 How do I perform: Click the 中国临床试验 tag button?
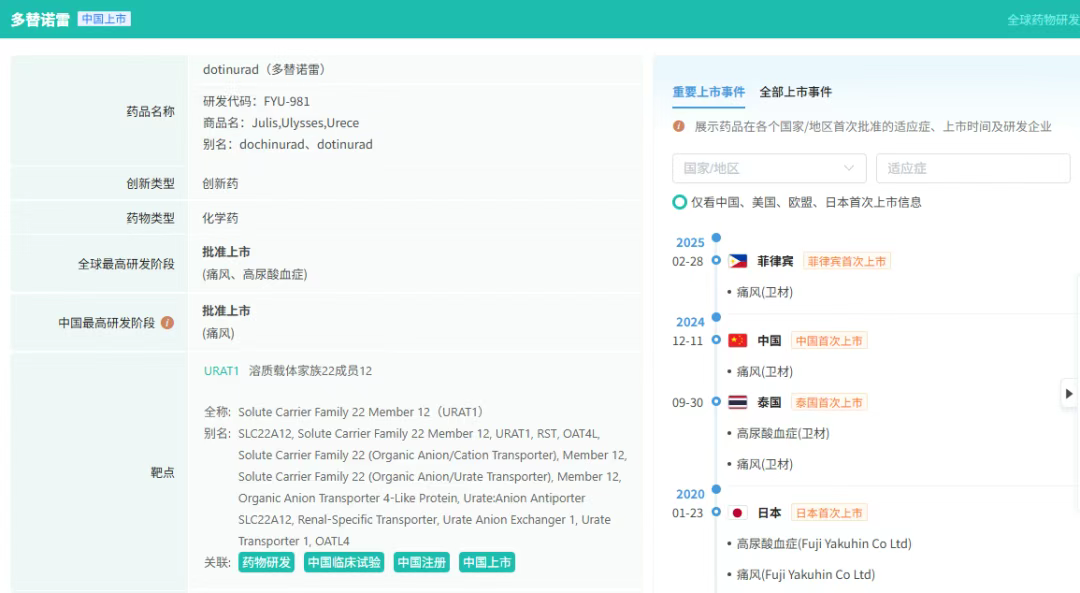(344, 563)
